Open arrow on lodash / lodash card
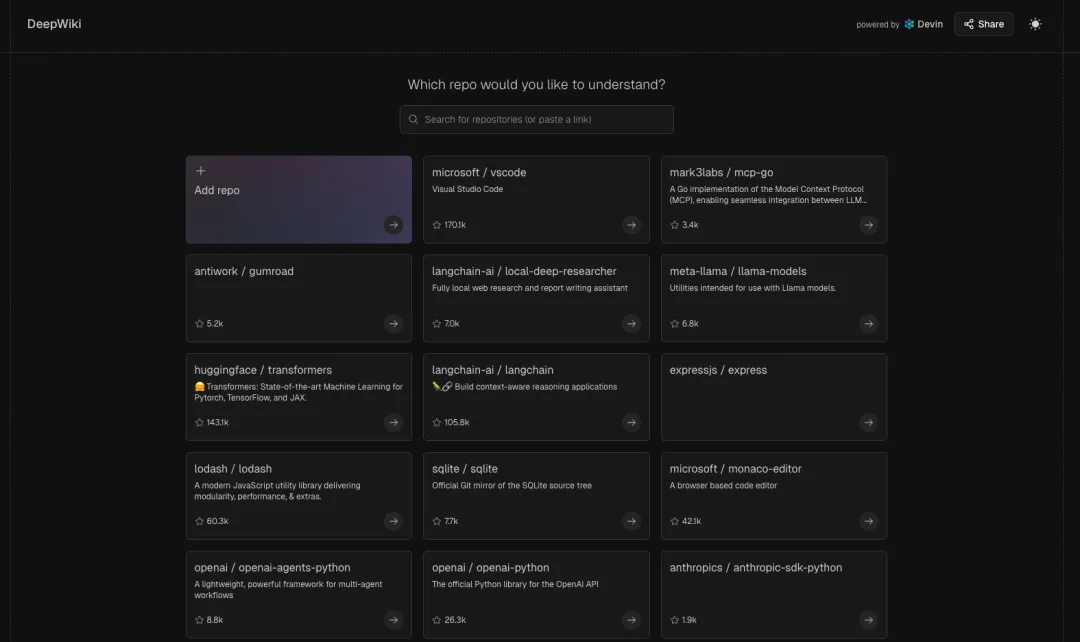Screen dimensions: 1080x642 [x=393, y=521]
